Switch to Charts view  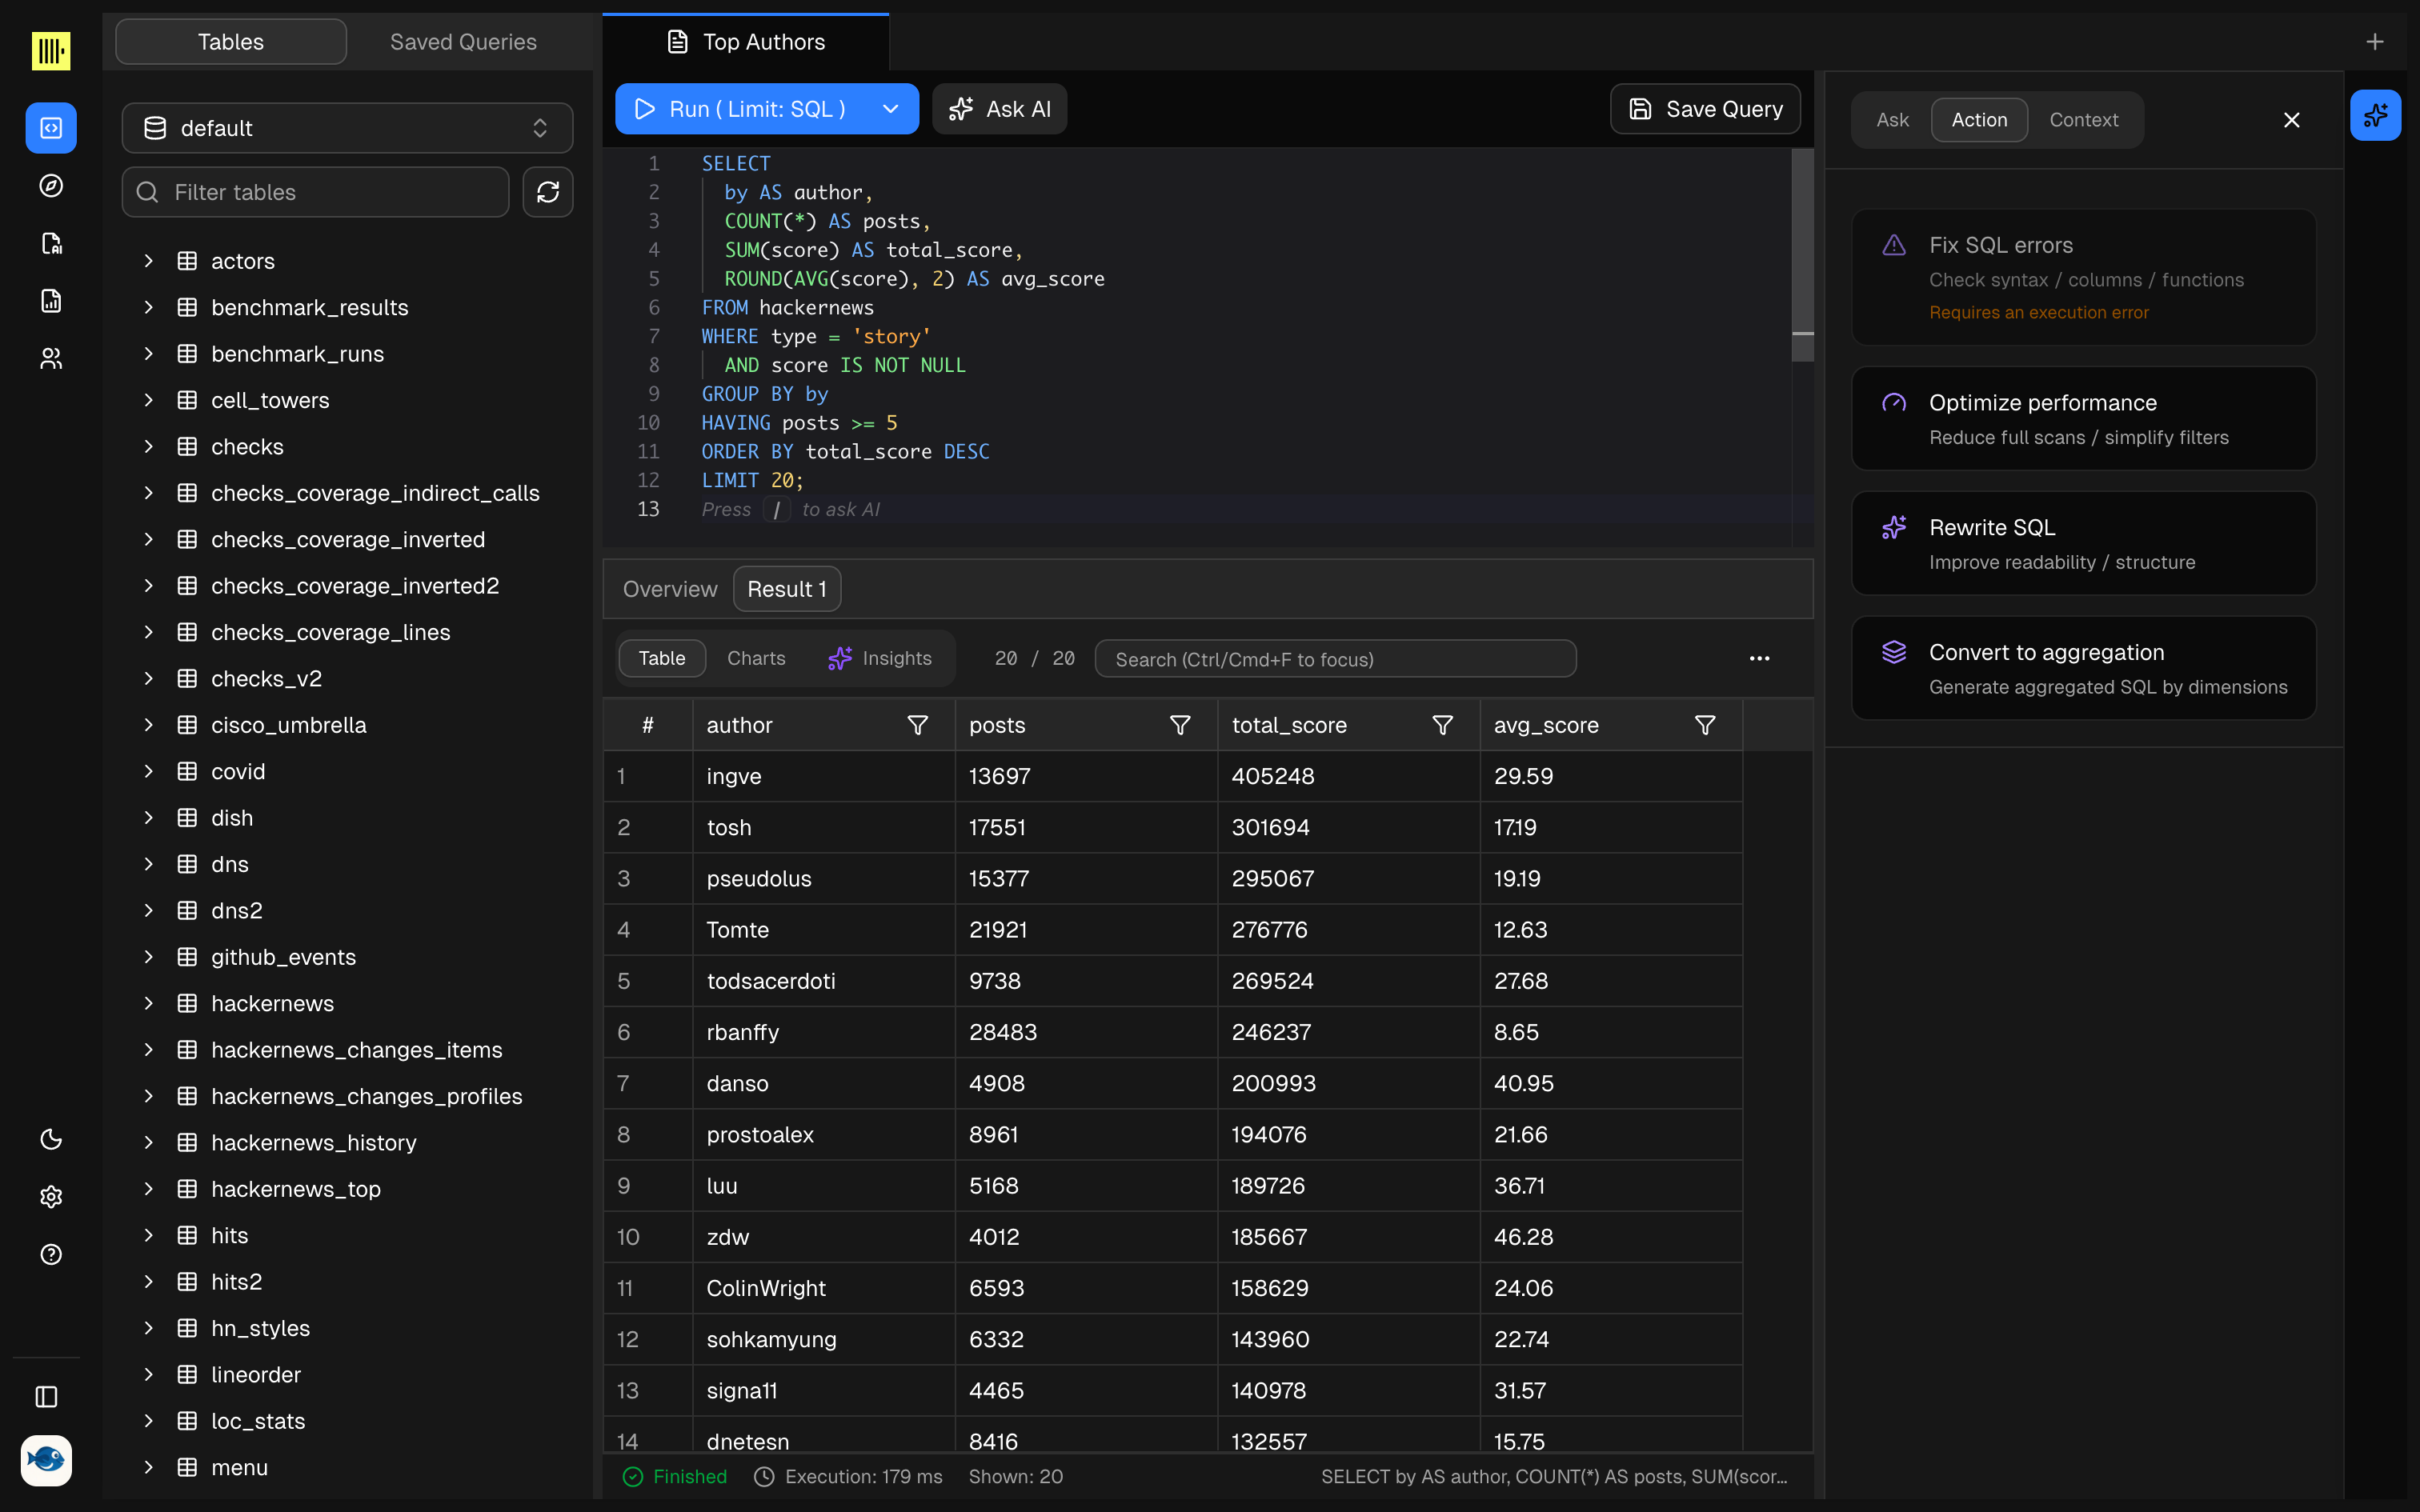click(756, 658)
